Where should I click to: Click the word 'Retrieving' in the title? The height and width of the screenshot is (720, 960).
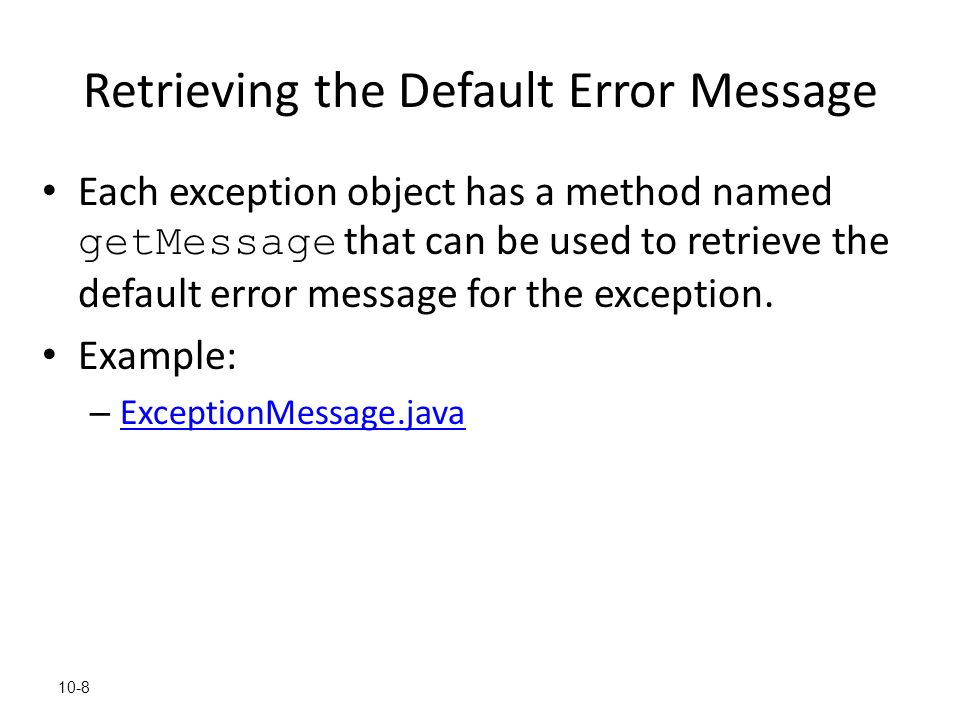(x=191, y=92)
